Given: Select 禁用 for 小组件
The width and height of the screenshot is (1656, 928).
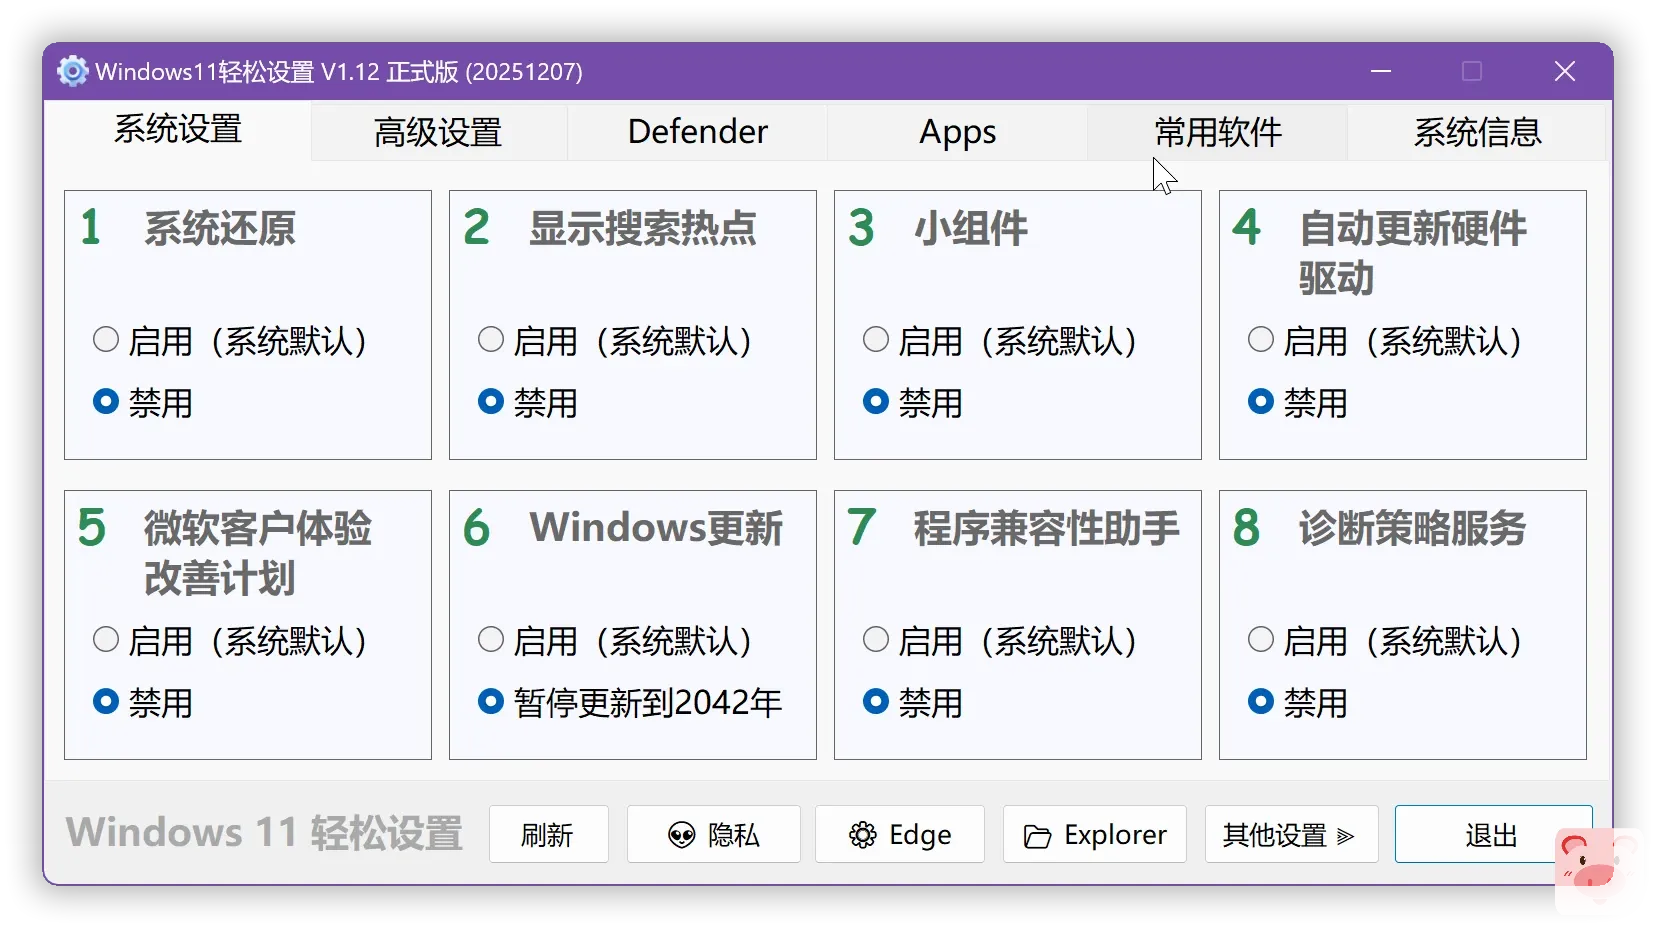Looking at the screenshot, I should tap(876, 402).
